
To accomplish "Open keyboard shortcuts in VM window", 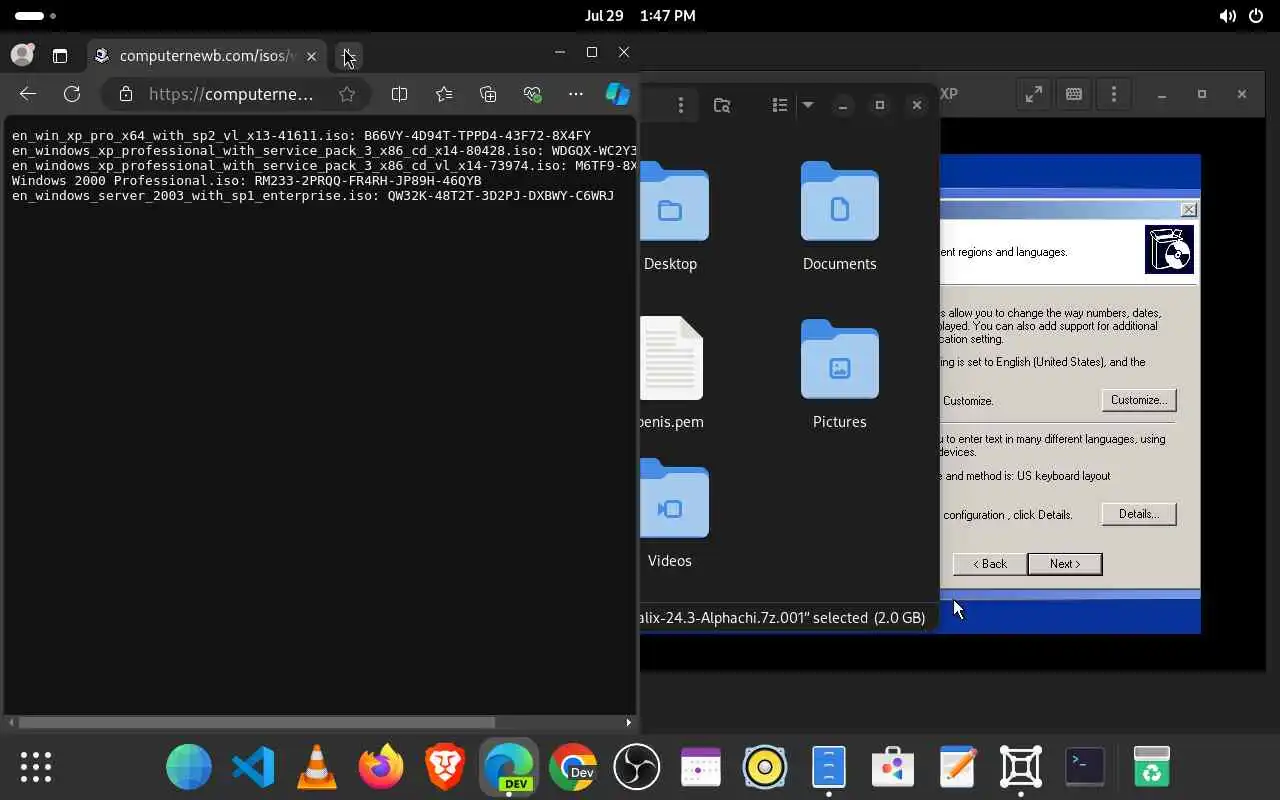I will tap(1074, 94).
